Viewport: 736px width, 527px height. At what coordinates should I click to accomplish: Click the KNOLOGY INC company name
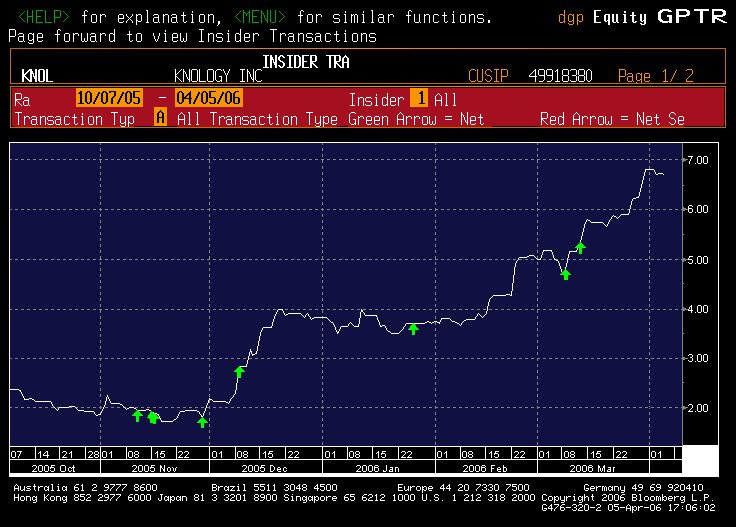(x=218, y=76)
